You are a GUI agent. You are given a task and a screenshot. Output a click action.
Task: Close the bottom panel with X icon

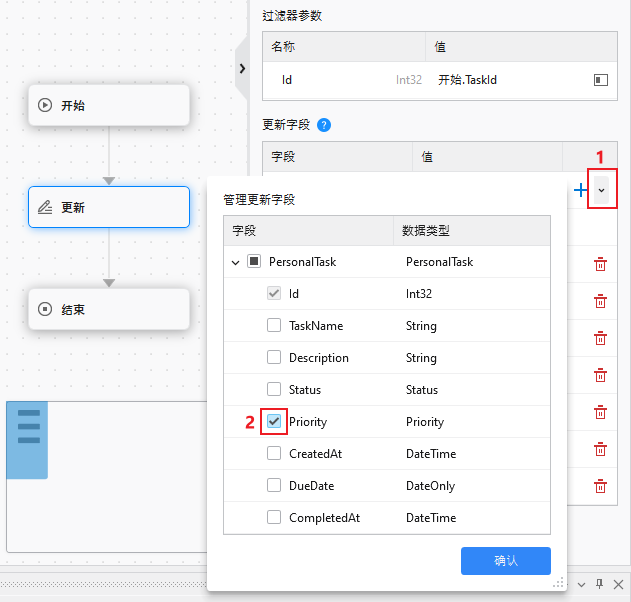(617, 583)
